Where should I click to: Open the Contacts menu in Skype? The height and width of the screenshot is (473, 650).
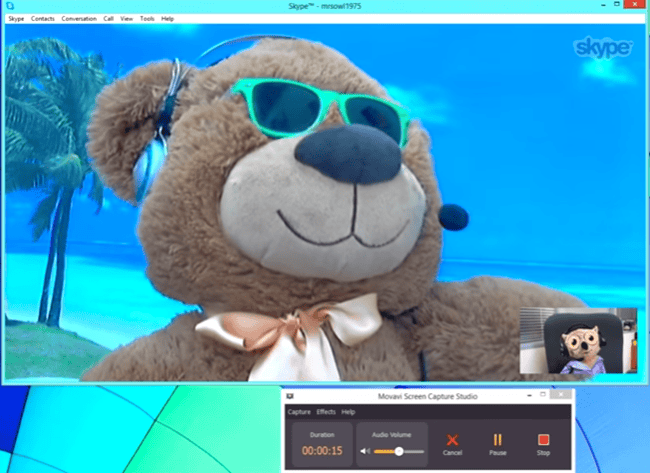(x=43, y=19)
